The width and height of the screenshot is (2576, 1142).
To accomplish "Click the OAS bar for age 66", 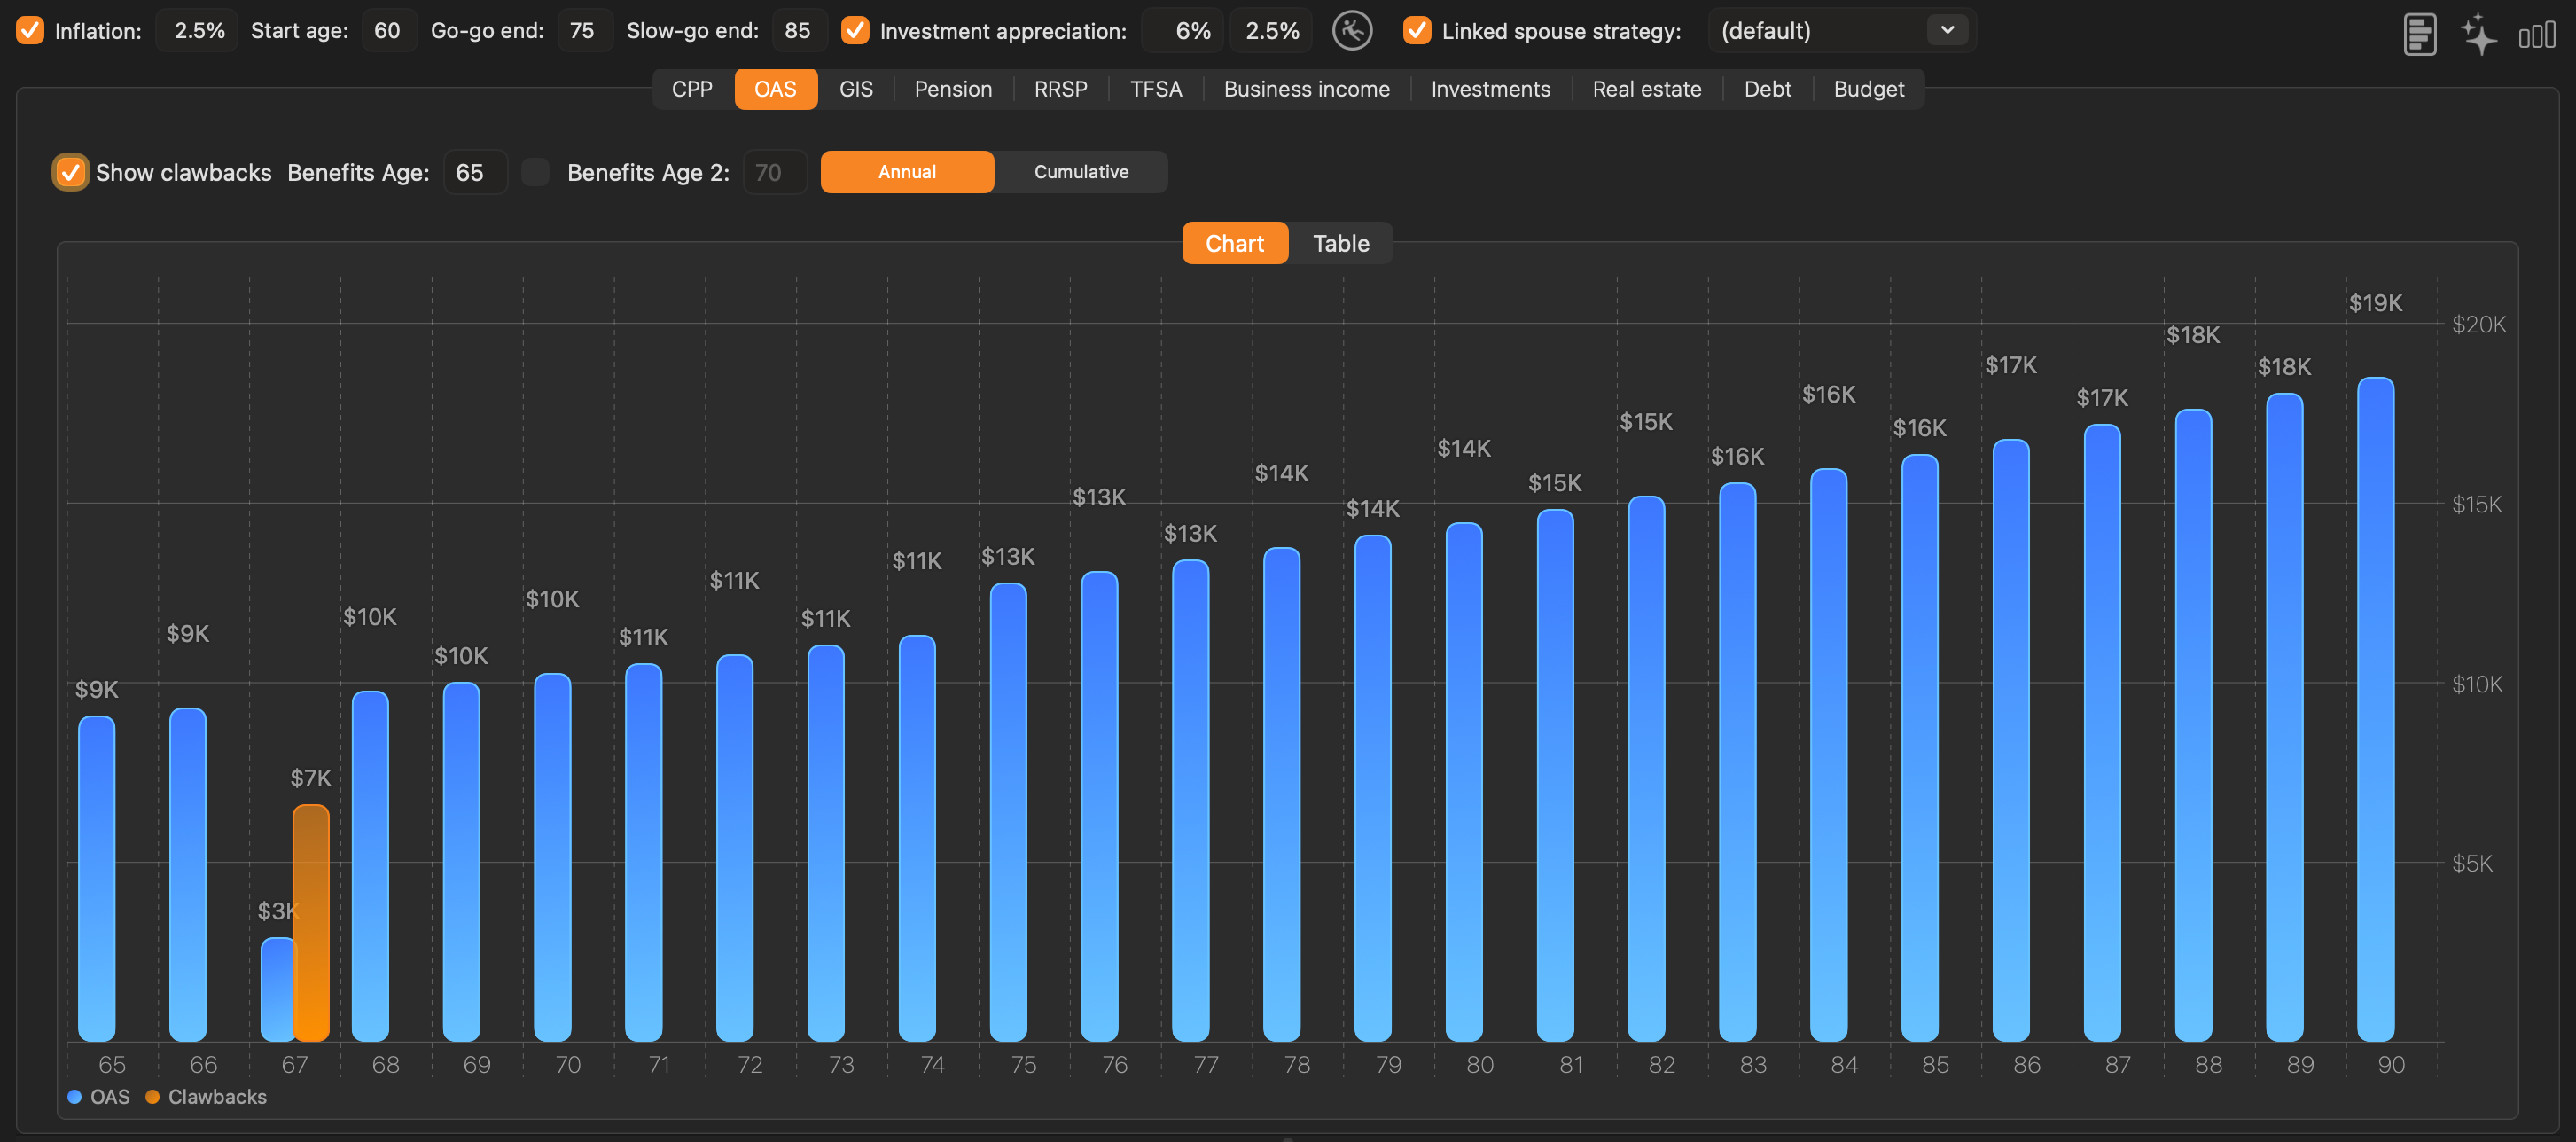I will [x=188, y=875].
